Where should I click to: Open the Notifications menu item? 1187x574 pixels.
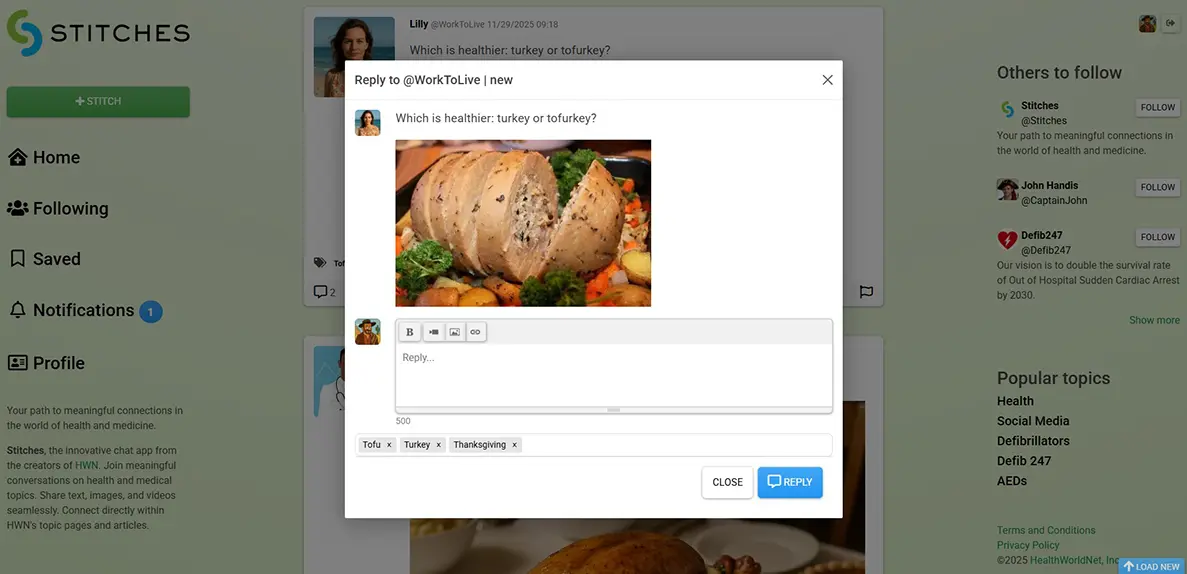click(x=83, y=311)
